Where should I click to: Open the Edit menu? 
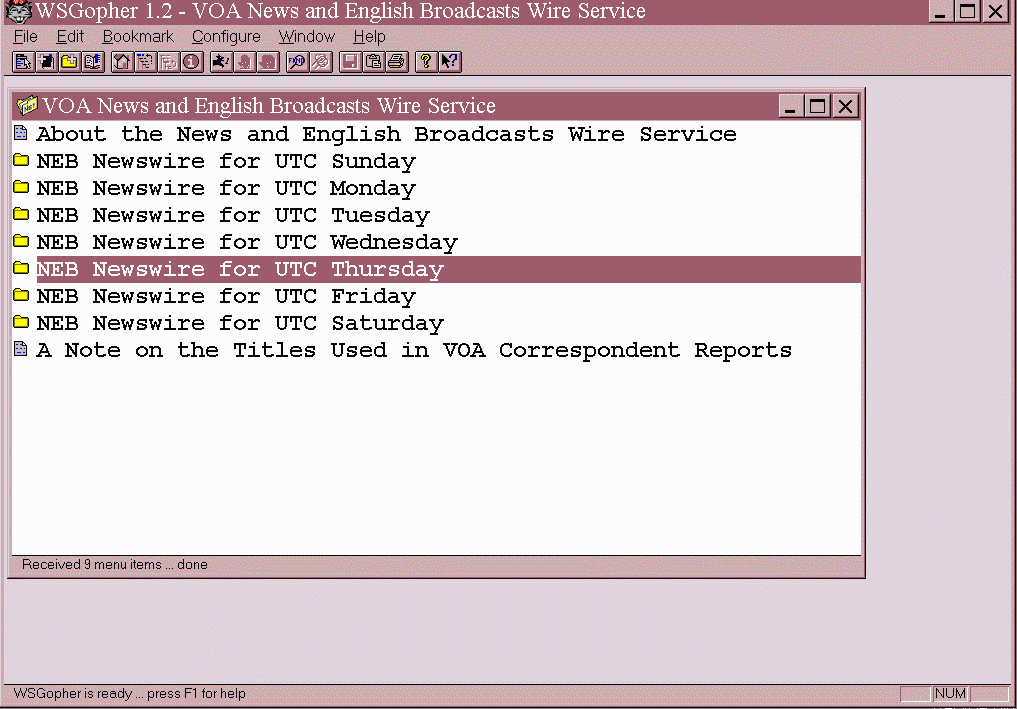[70, 37]
